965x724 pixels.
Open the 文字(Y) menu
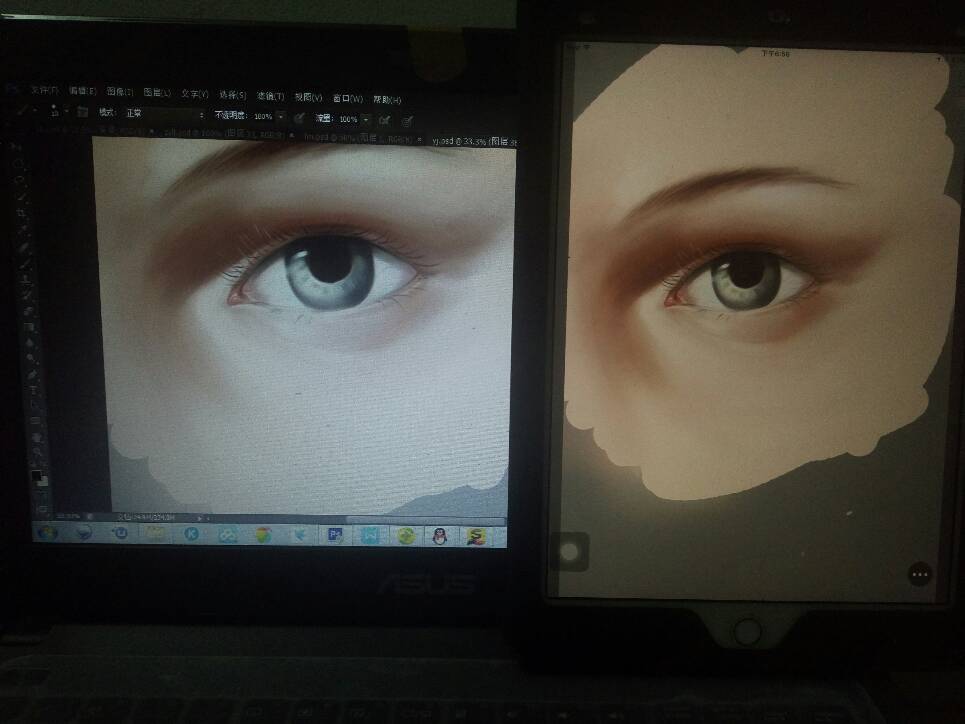pyautogui.click(x=194, y=93)
